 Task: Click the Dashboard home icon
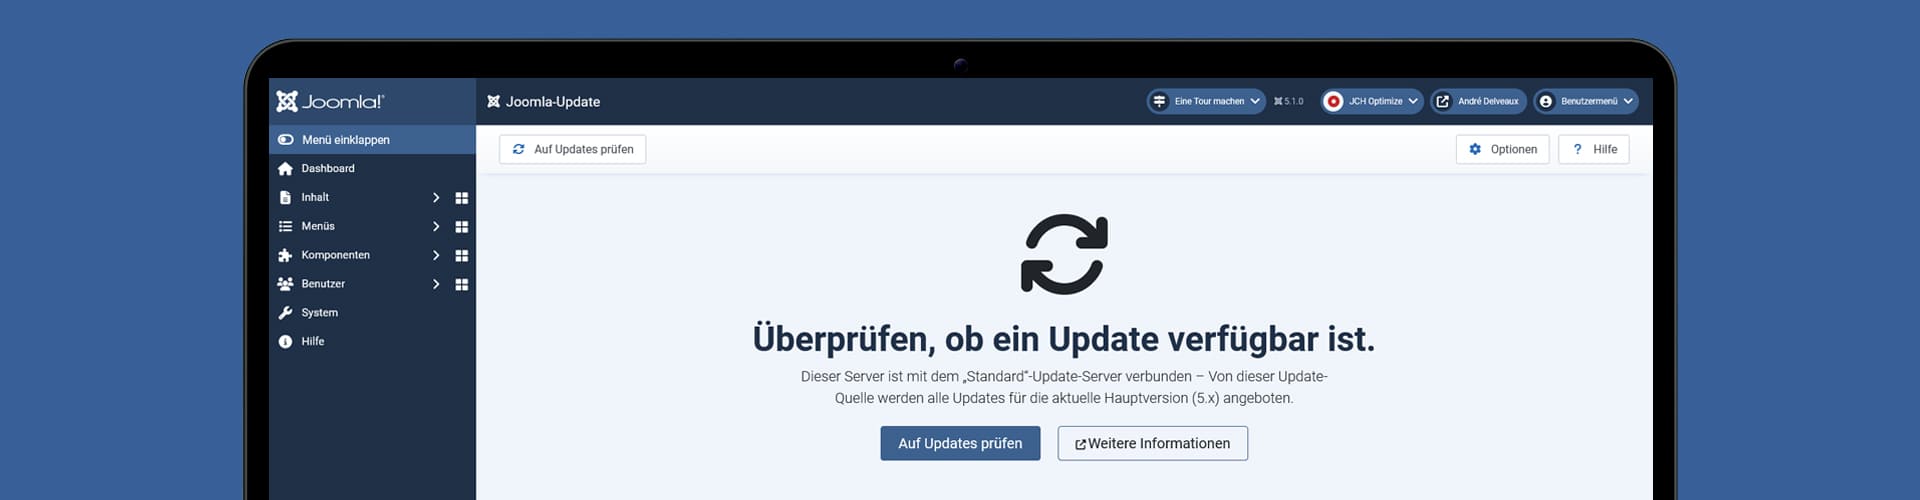point(285,169)
